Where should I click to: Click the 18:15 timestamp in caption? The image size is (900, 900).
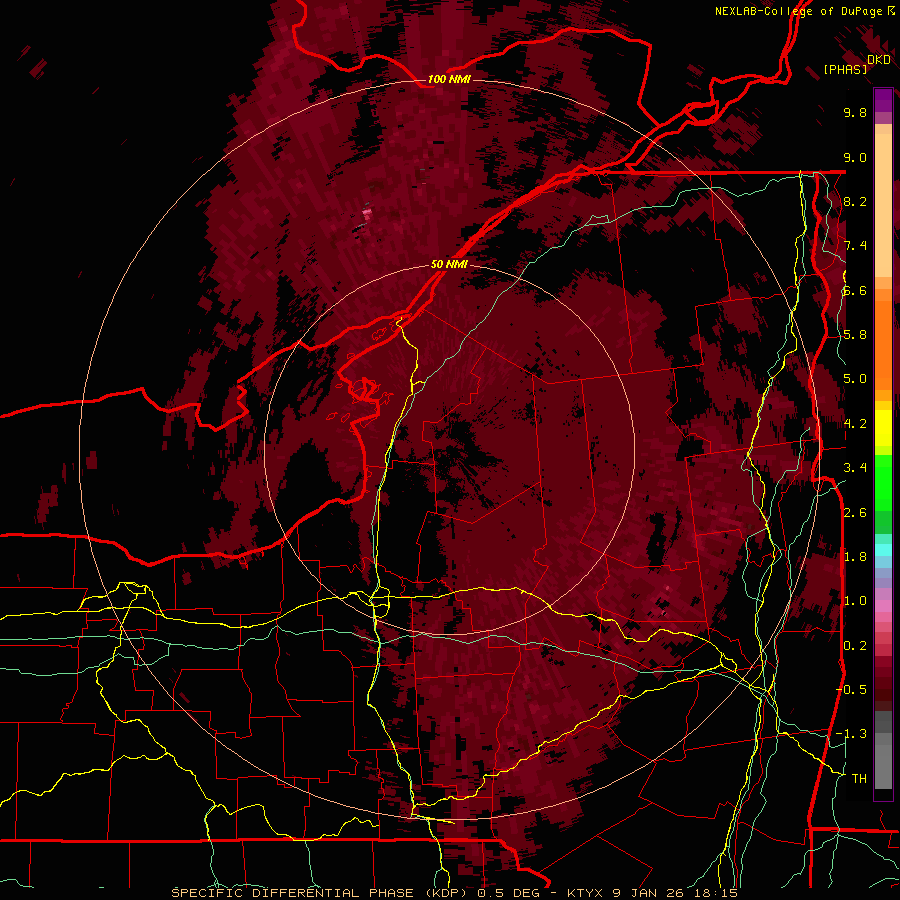717,893
